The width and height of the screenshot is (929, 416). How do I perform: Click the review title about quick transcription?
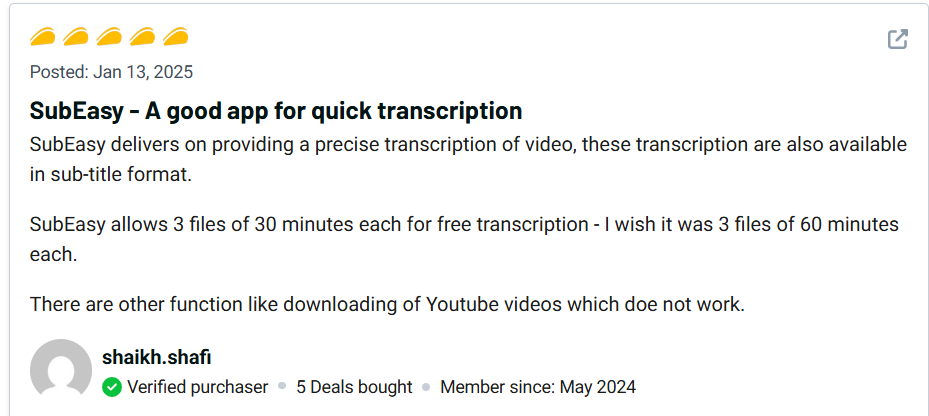pyautogui.click(x=276, y=110)
